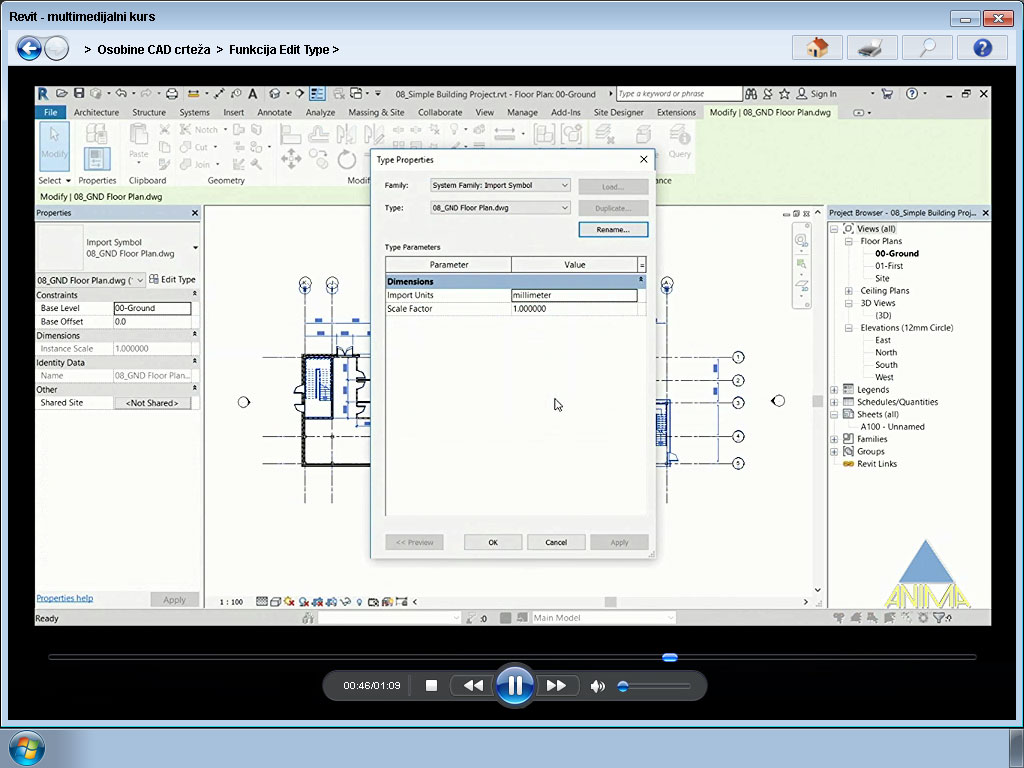Click Cancel in the Type Properties dialog
Image resolution: width=1024 pixels, height=768 pixels.
[556, 541]
